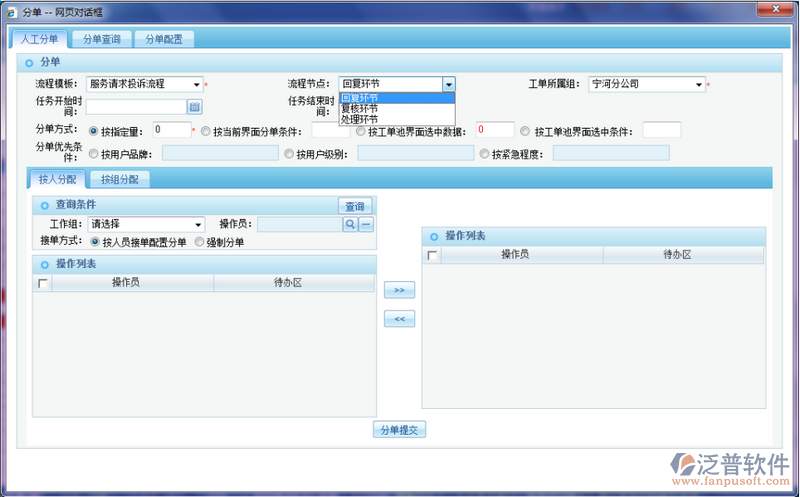This screenshot has width=800, height=497.
Task: Open the 工作组 请选择 dropdown
Action: pyautogui.click(x=146, y=224)
